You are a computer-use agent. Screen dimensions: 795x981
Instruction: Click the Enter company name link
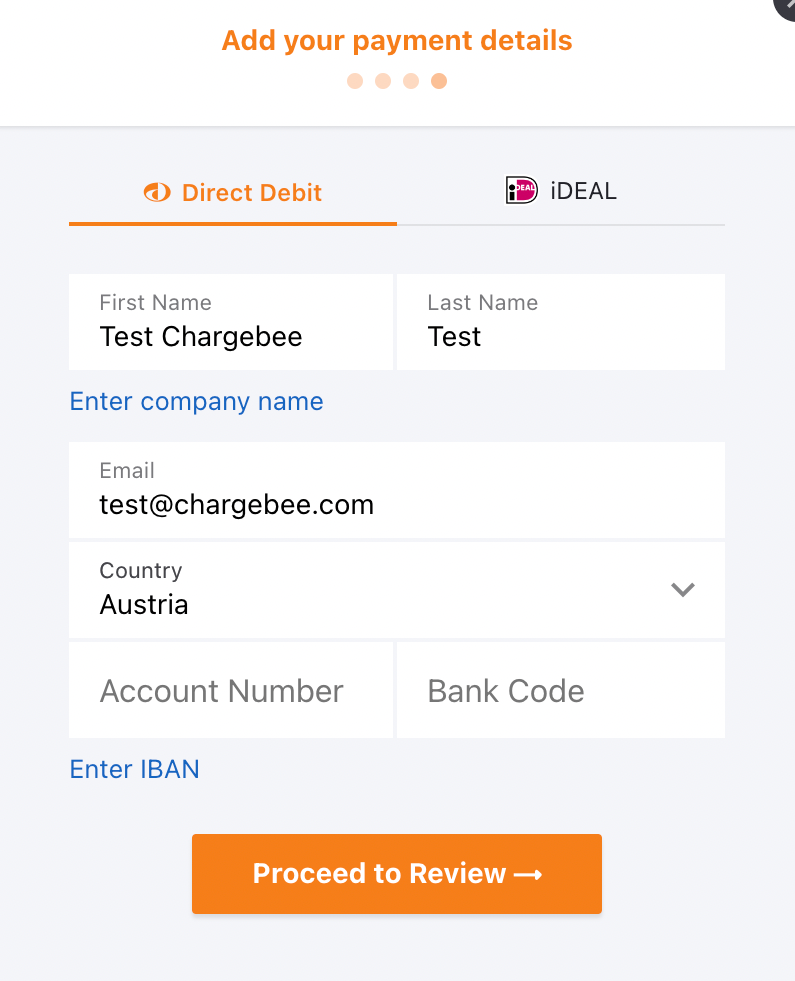(196, 402)
